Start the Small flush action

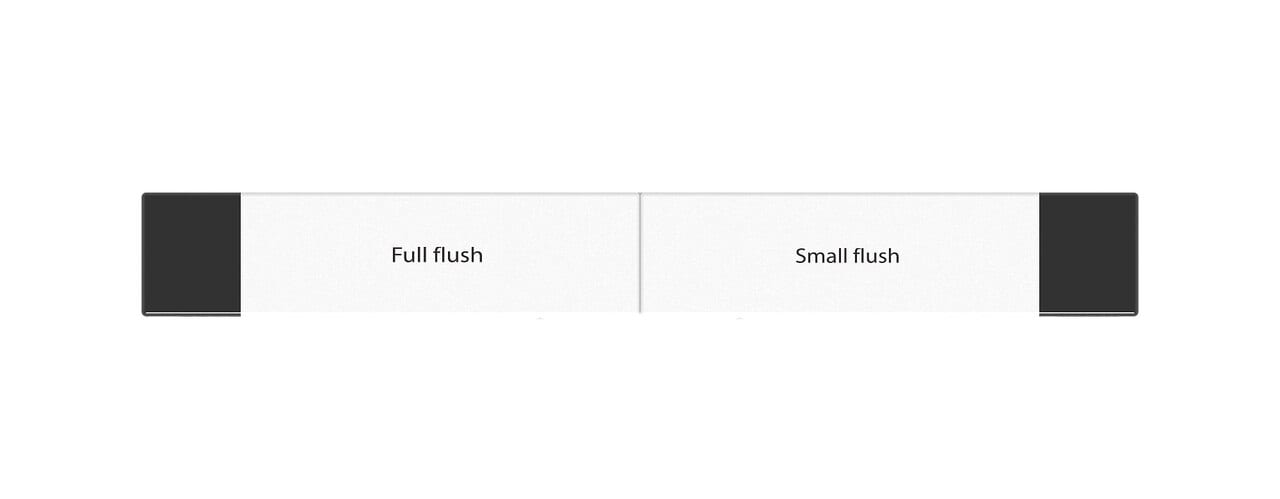840,254
